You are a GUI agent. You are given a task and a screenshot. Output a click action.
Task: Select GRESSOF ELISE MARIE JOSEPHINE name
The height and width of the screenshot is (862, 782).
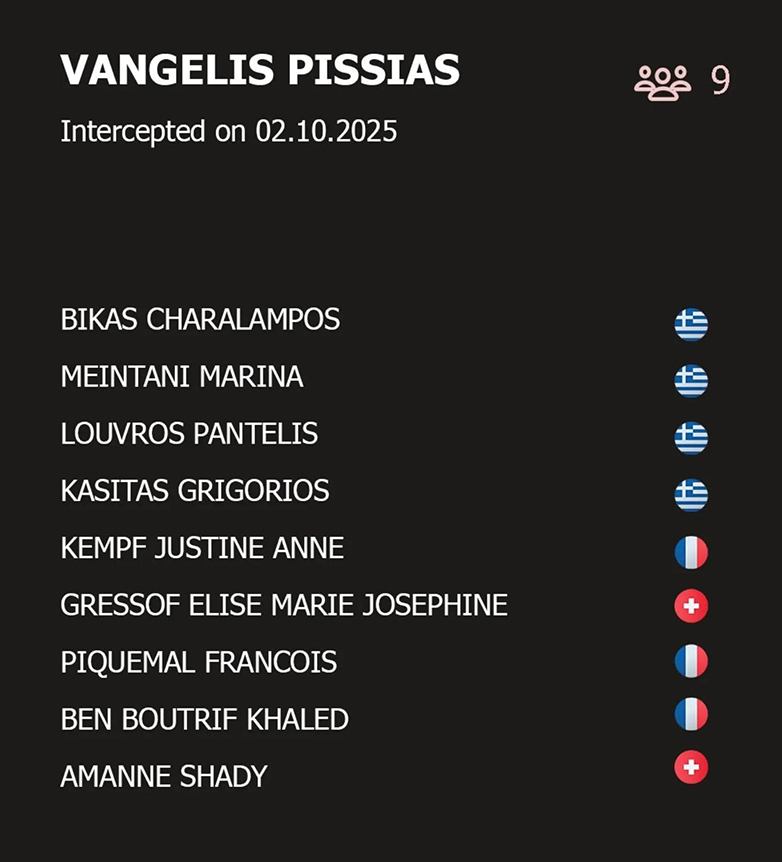tap(284, 605)
